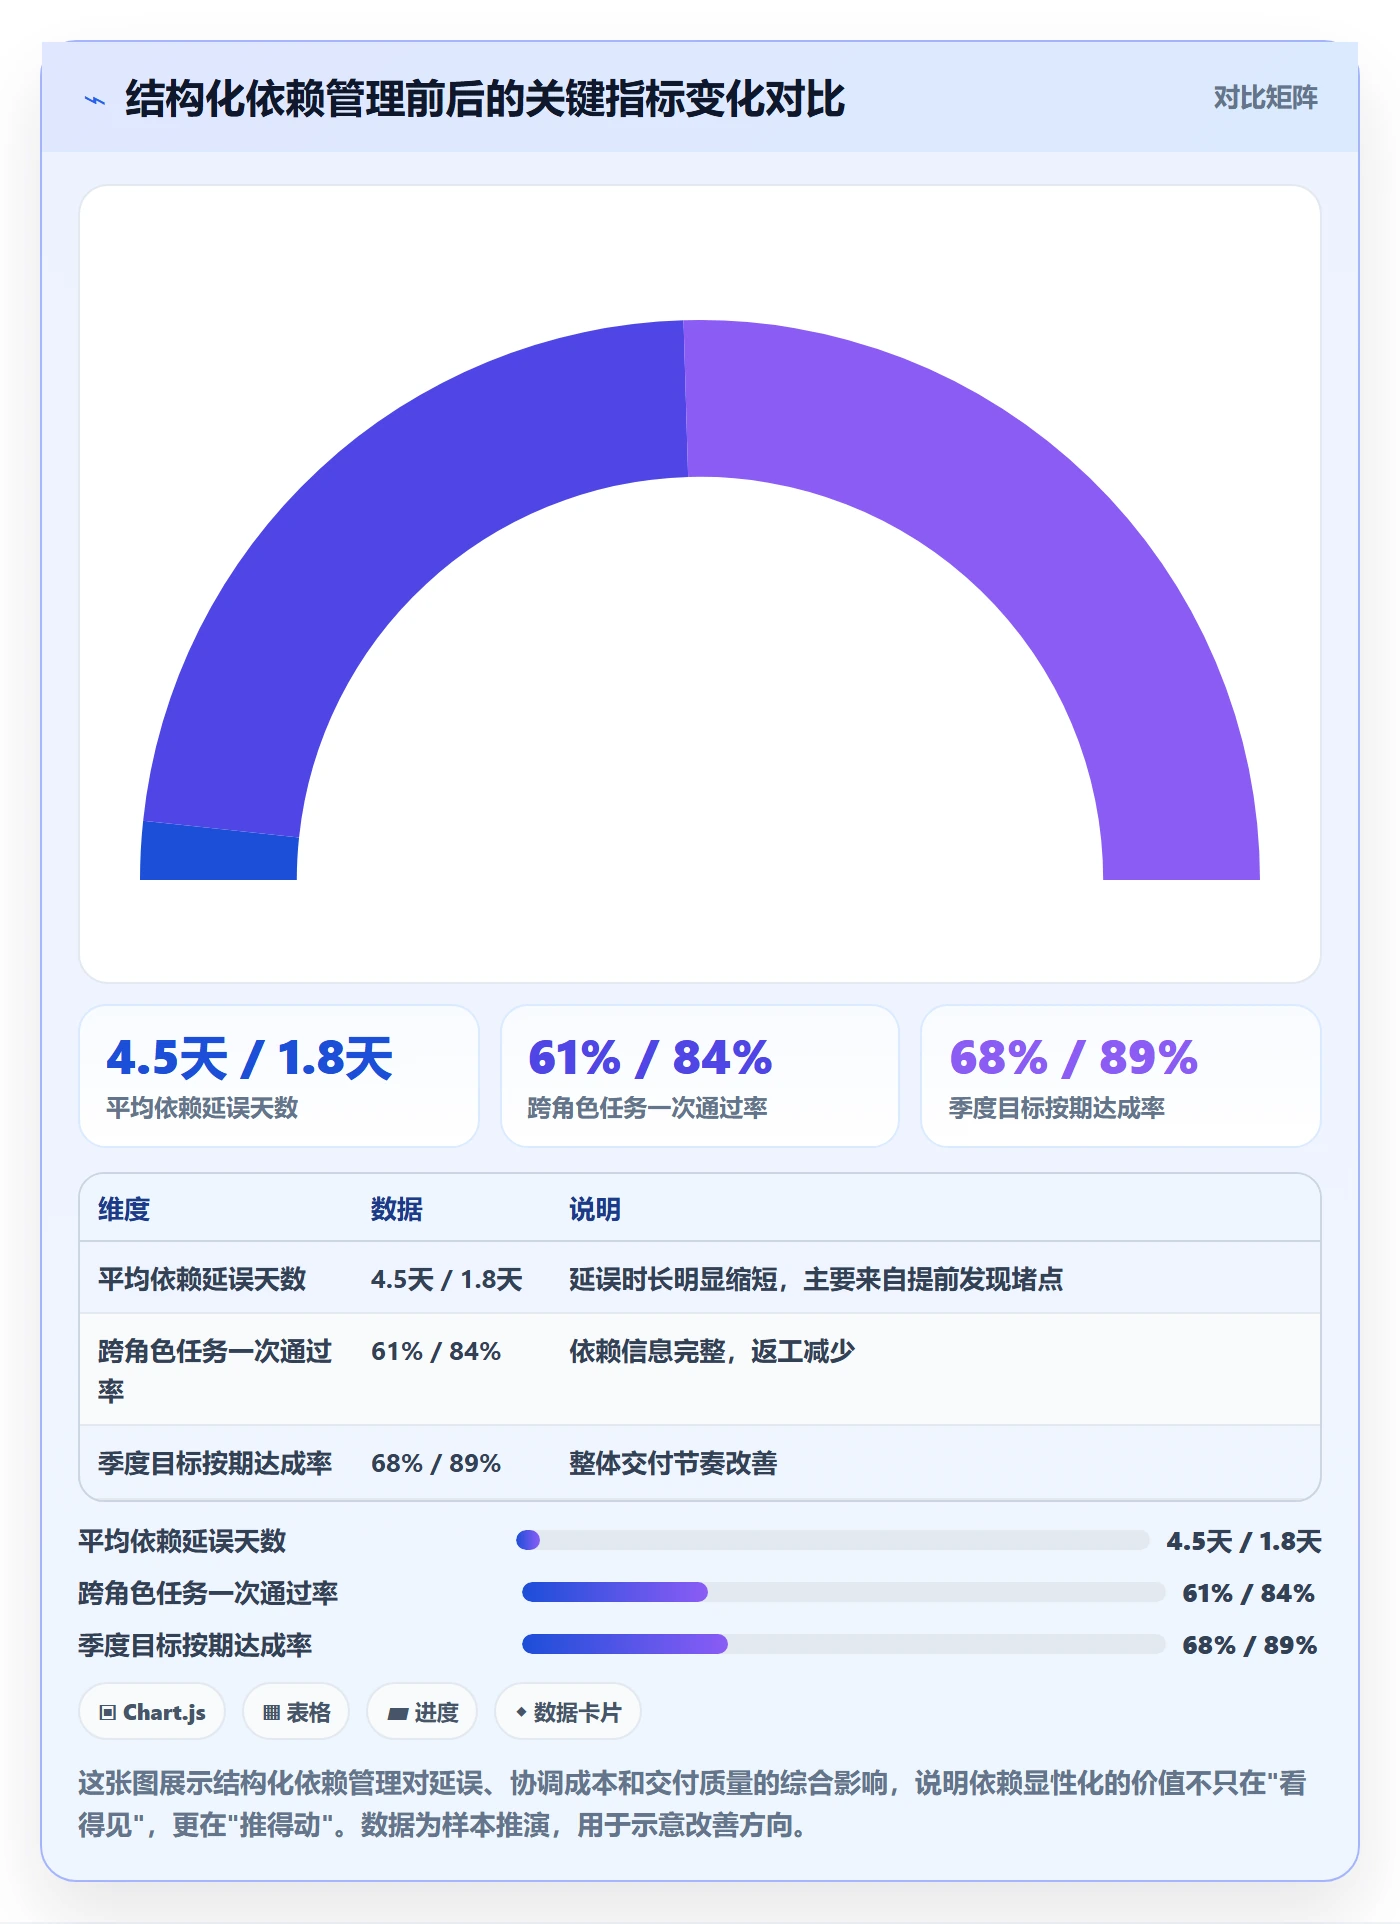Click the 61% / 84% data card
The height and width of the screenshot is (1924, 1400).
pyautogui.click(x=700, y=1076)
